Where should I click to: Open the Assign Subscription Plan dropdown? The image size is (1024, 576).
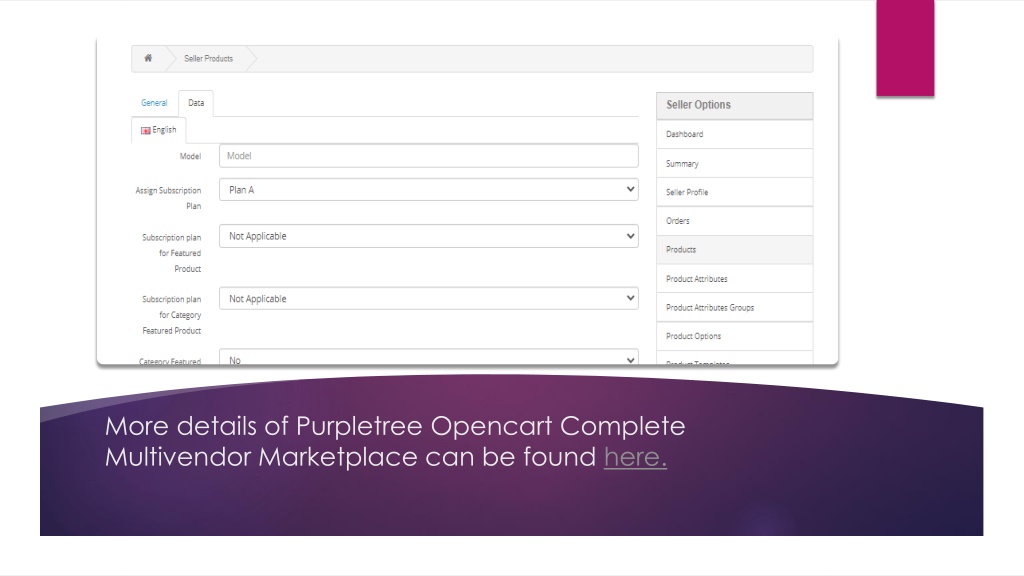pyautogui.click(x=428, y=190)
